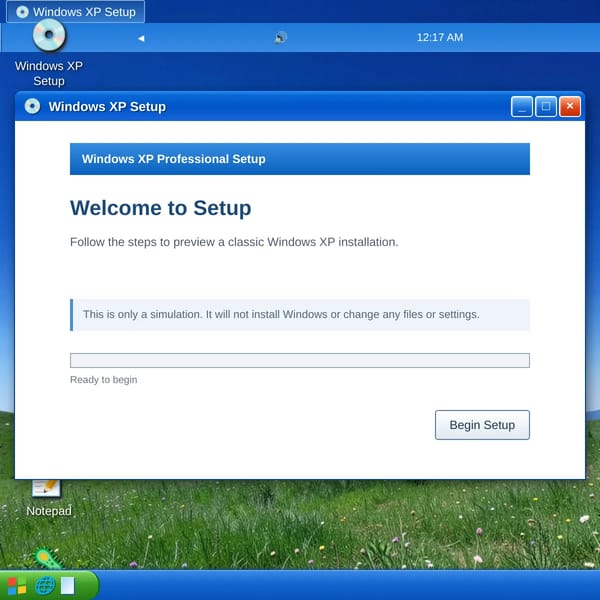The image size is (600, 600).
Task: Click the 'Ready to begin' status text
Action: [x=104, y=380]
